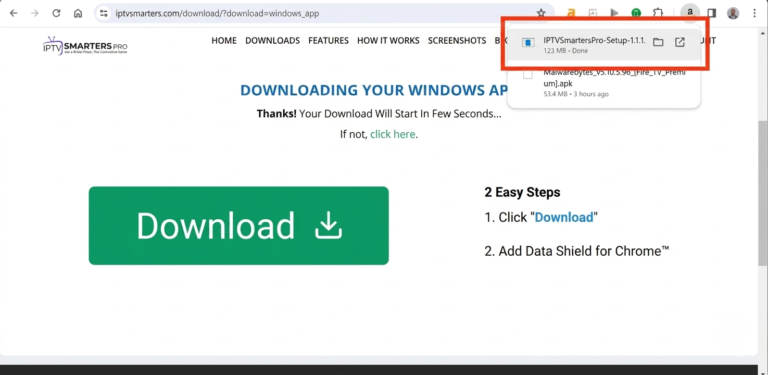
Task: Open the IPTVSmartersPro download externally
Action: tap(680, 43)
